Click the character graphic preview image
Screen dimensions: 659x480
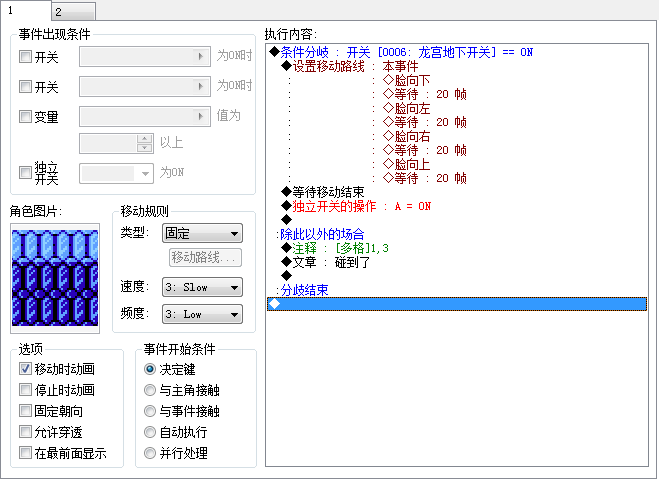tap(55, 278)
